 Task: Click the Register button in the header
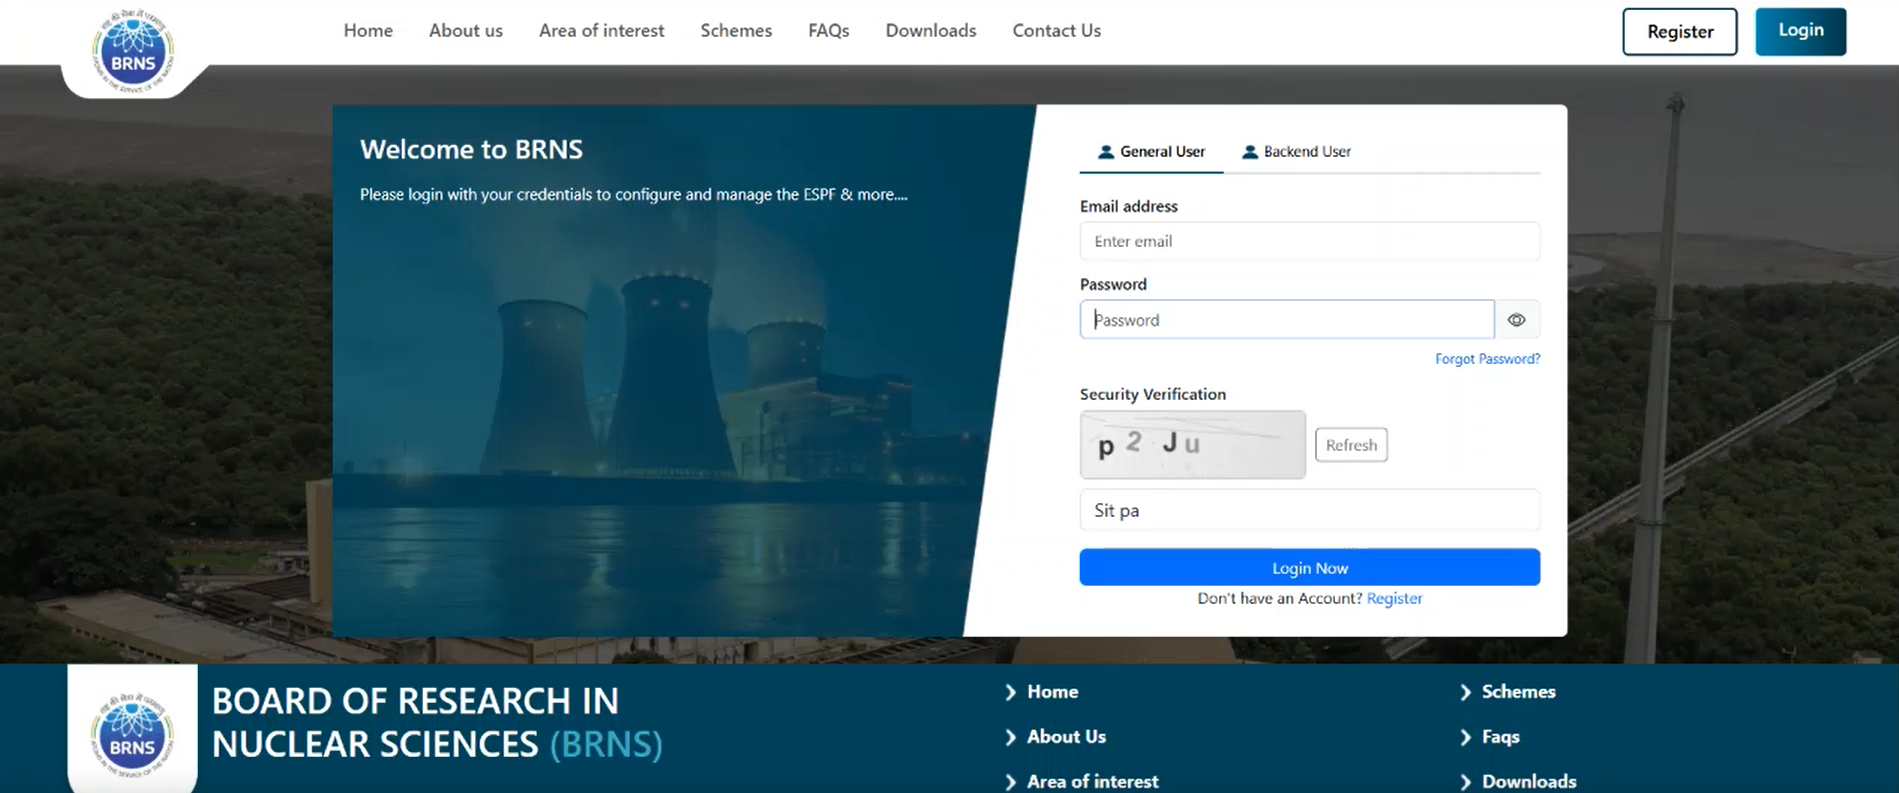[x=1680, y=32]
